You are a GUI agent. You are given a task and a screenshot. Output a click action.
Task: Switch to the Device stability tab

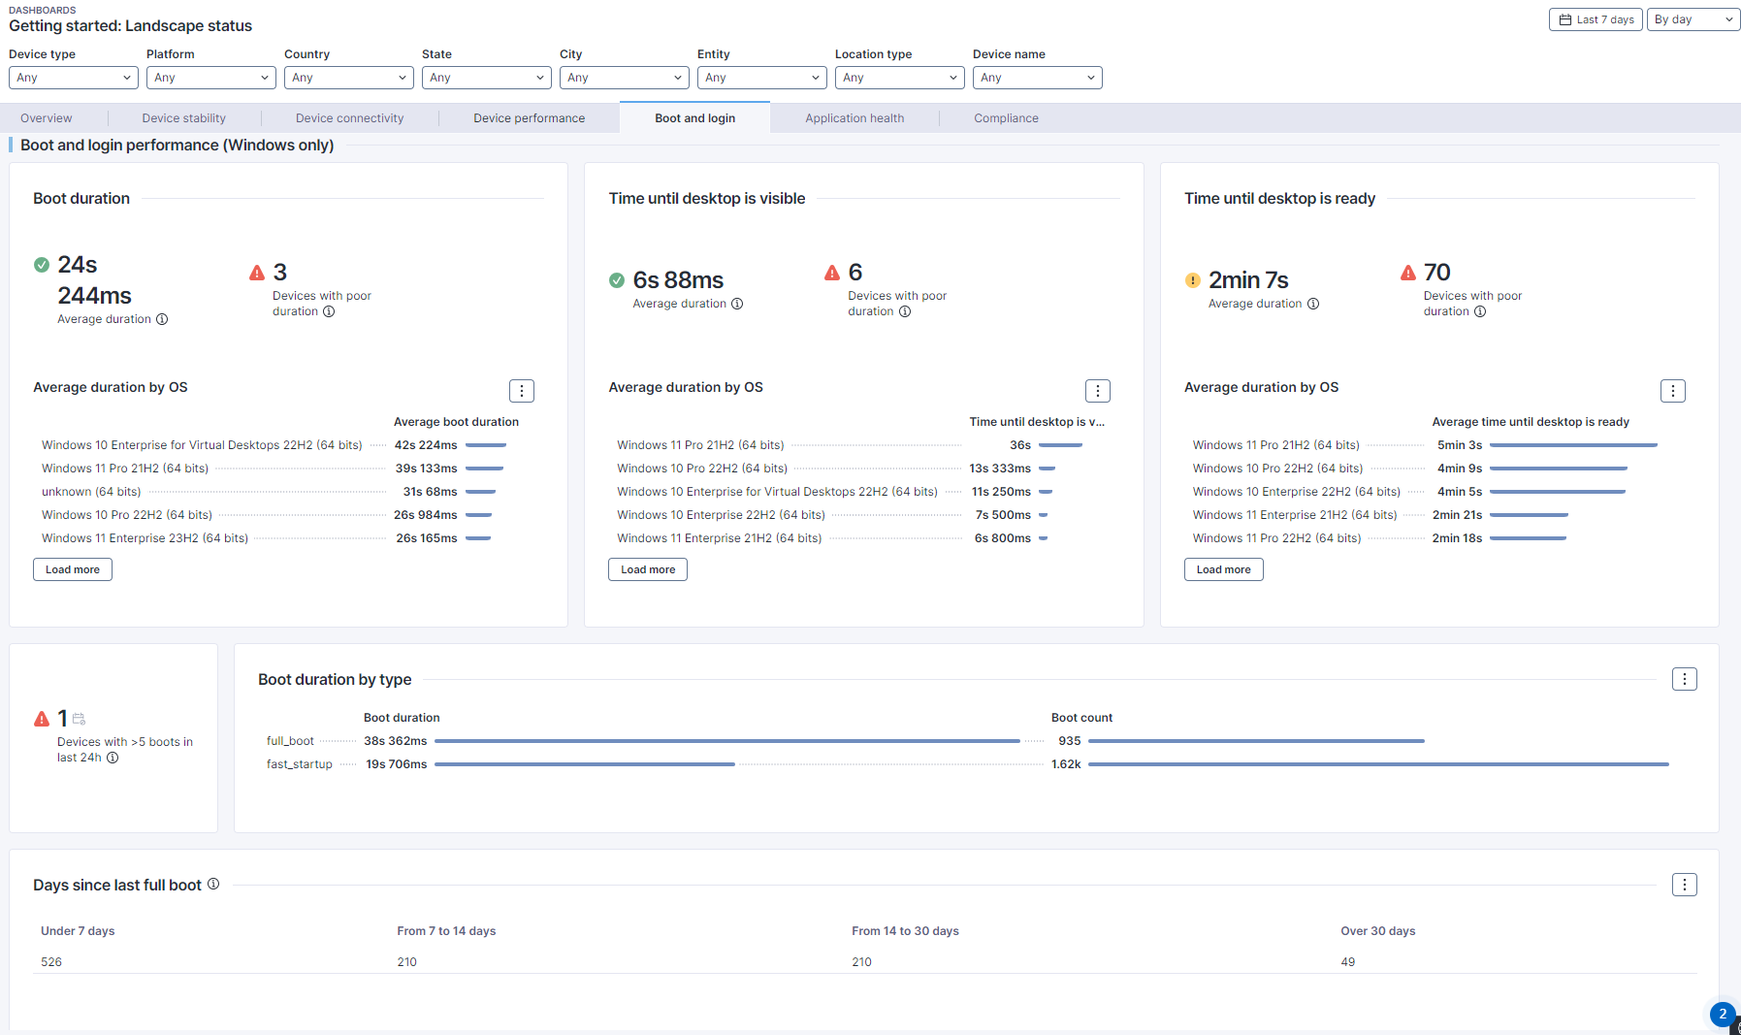click(x=184, y=118)
